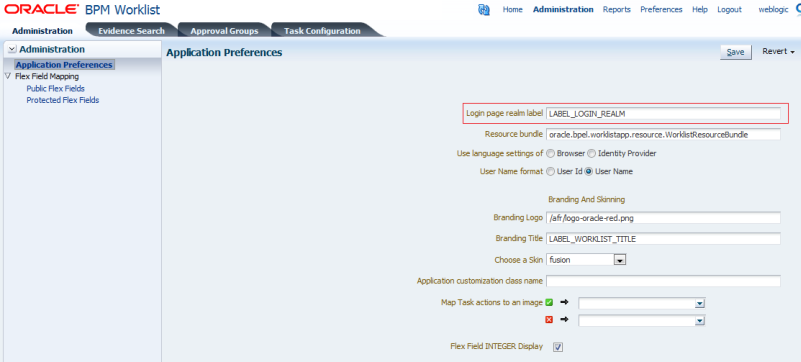Click the green checkmark approve action icon
This screenshot has width=801, height=362.
click(x=549, y=302)
